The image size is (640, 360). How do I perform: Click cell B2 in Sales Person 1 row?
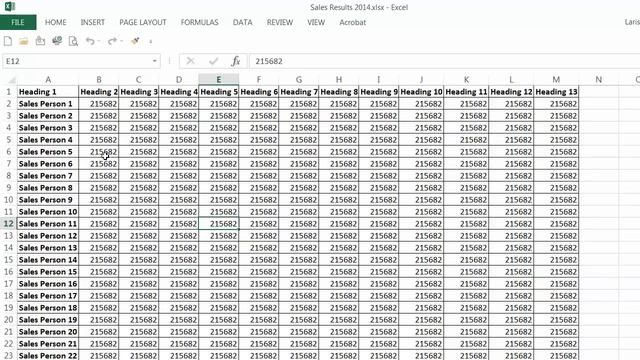(99, 104)
